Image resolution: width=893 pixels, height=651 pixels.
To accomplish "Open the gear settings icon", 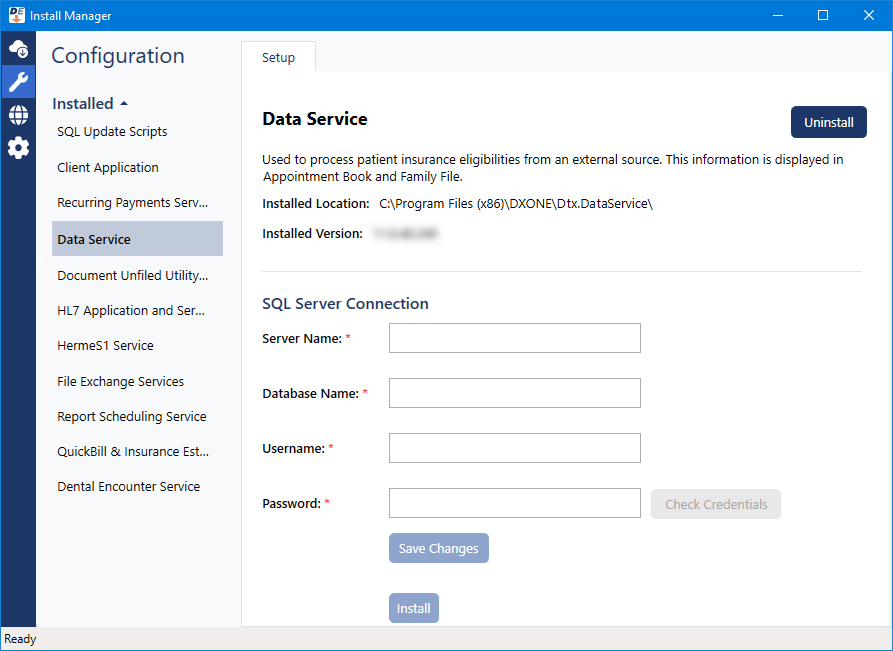I will pyautogui.click(x=18, y=148).
